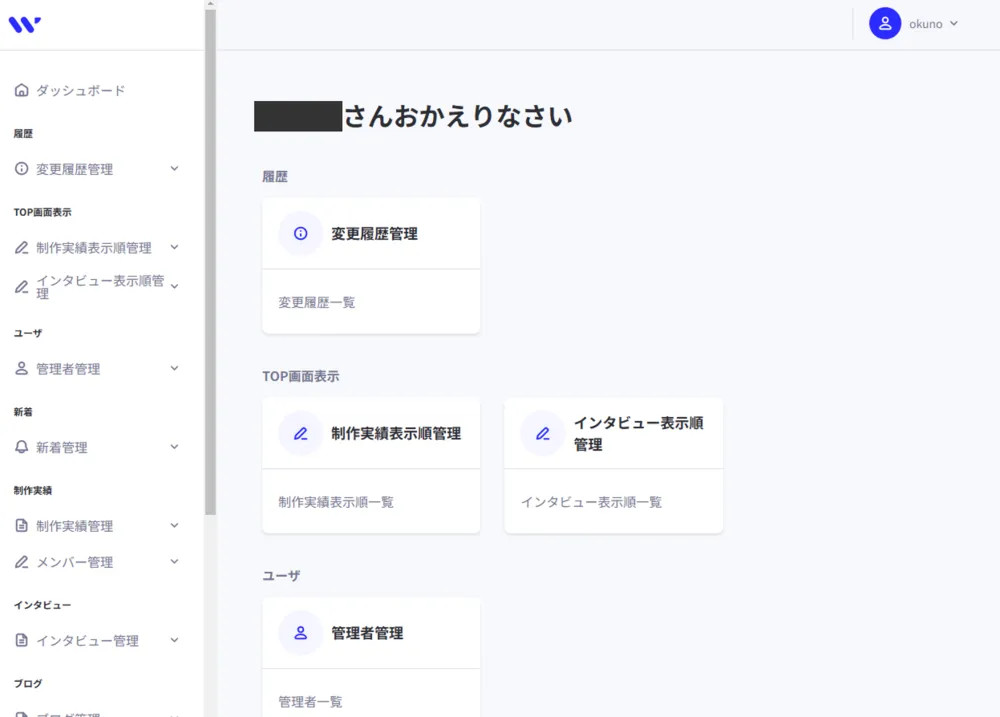
Task: Click person icon on 管理者管理 card
Action: click(300, 633)
